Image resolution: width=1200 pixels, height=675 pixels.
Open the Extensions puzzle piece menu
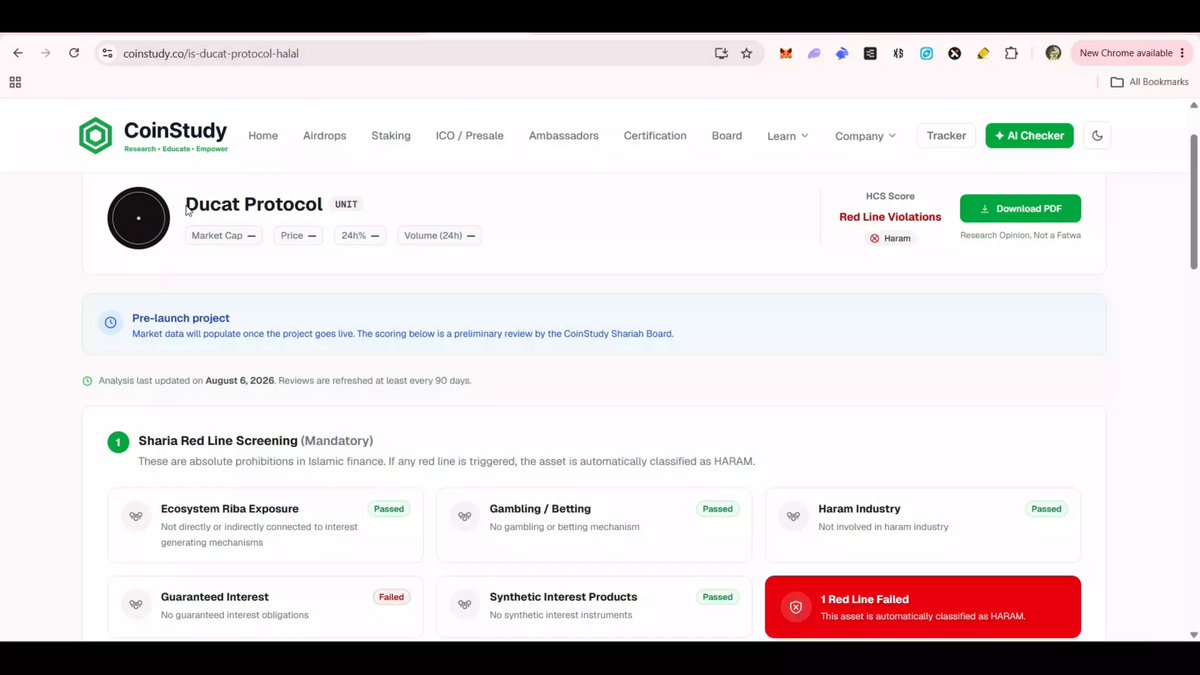coord(1011,53)
